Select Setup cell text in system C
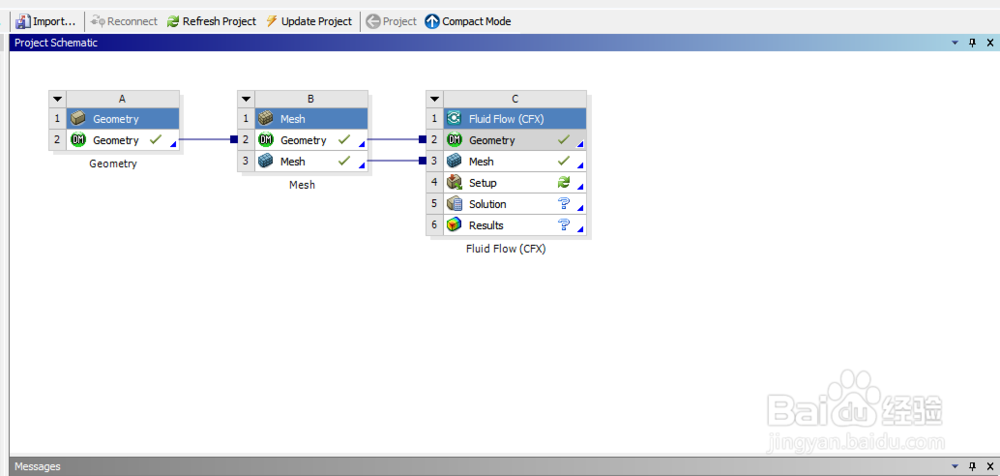The width and height of the screenshot is (1000, 476). click(x=483, y=182)
